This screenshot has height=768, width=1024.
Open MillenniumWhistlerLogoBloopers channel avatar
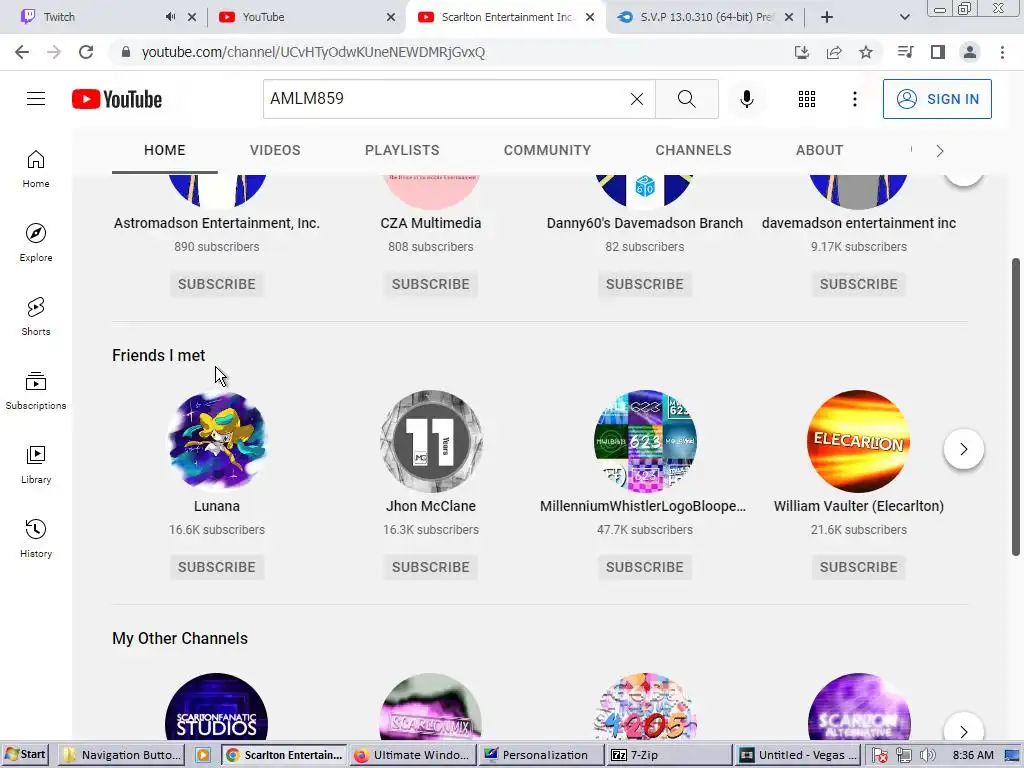(x=645, y=441)
